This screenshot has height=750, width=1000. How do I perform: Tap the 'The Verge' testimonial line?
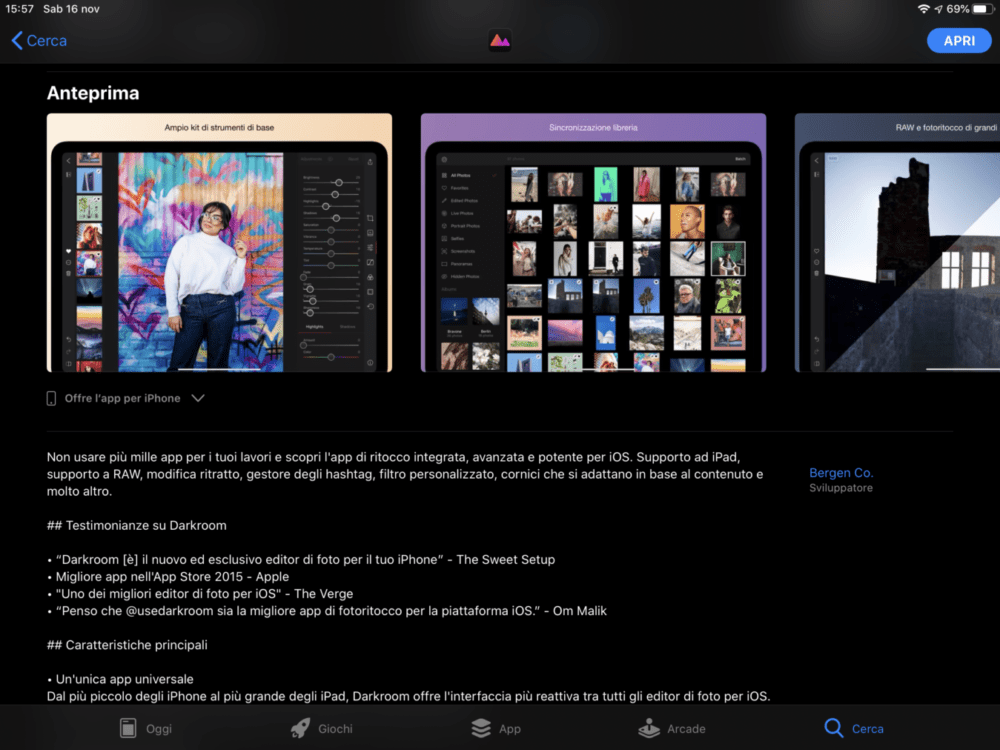[x=200, y=594]
